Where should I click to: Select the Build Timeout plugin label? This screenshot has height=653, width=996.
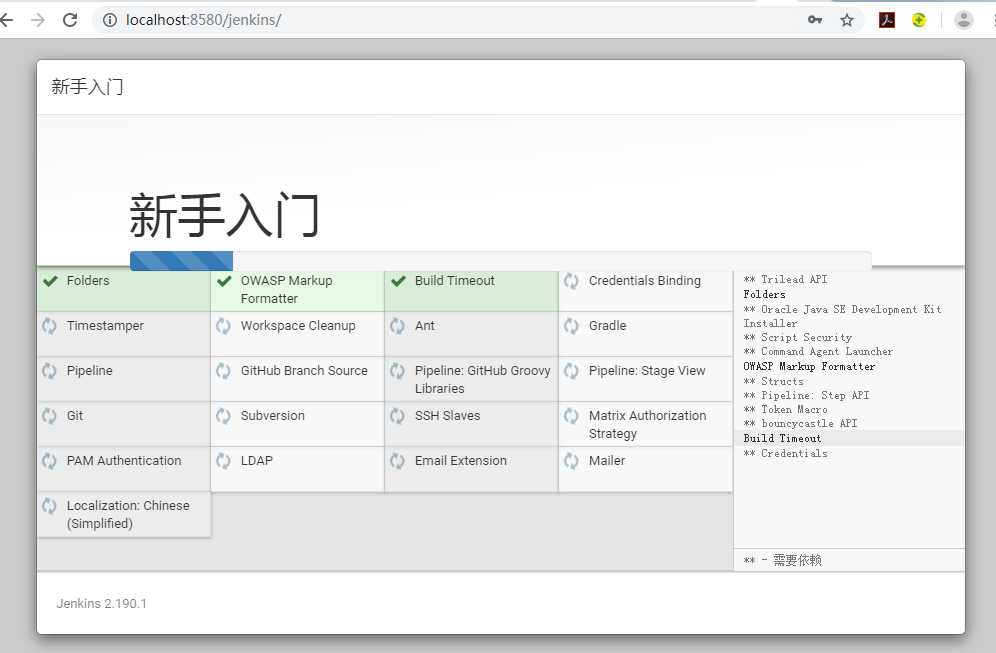tap(455, 281)
